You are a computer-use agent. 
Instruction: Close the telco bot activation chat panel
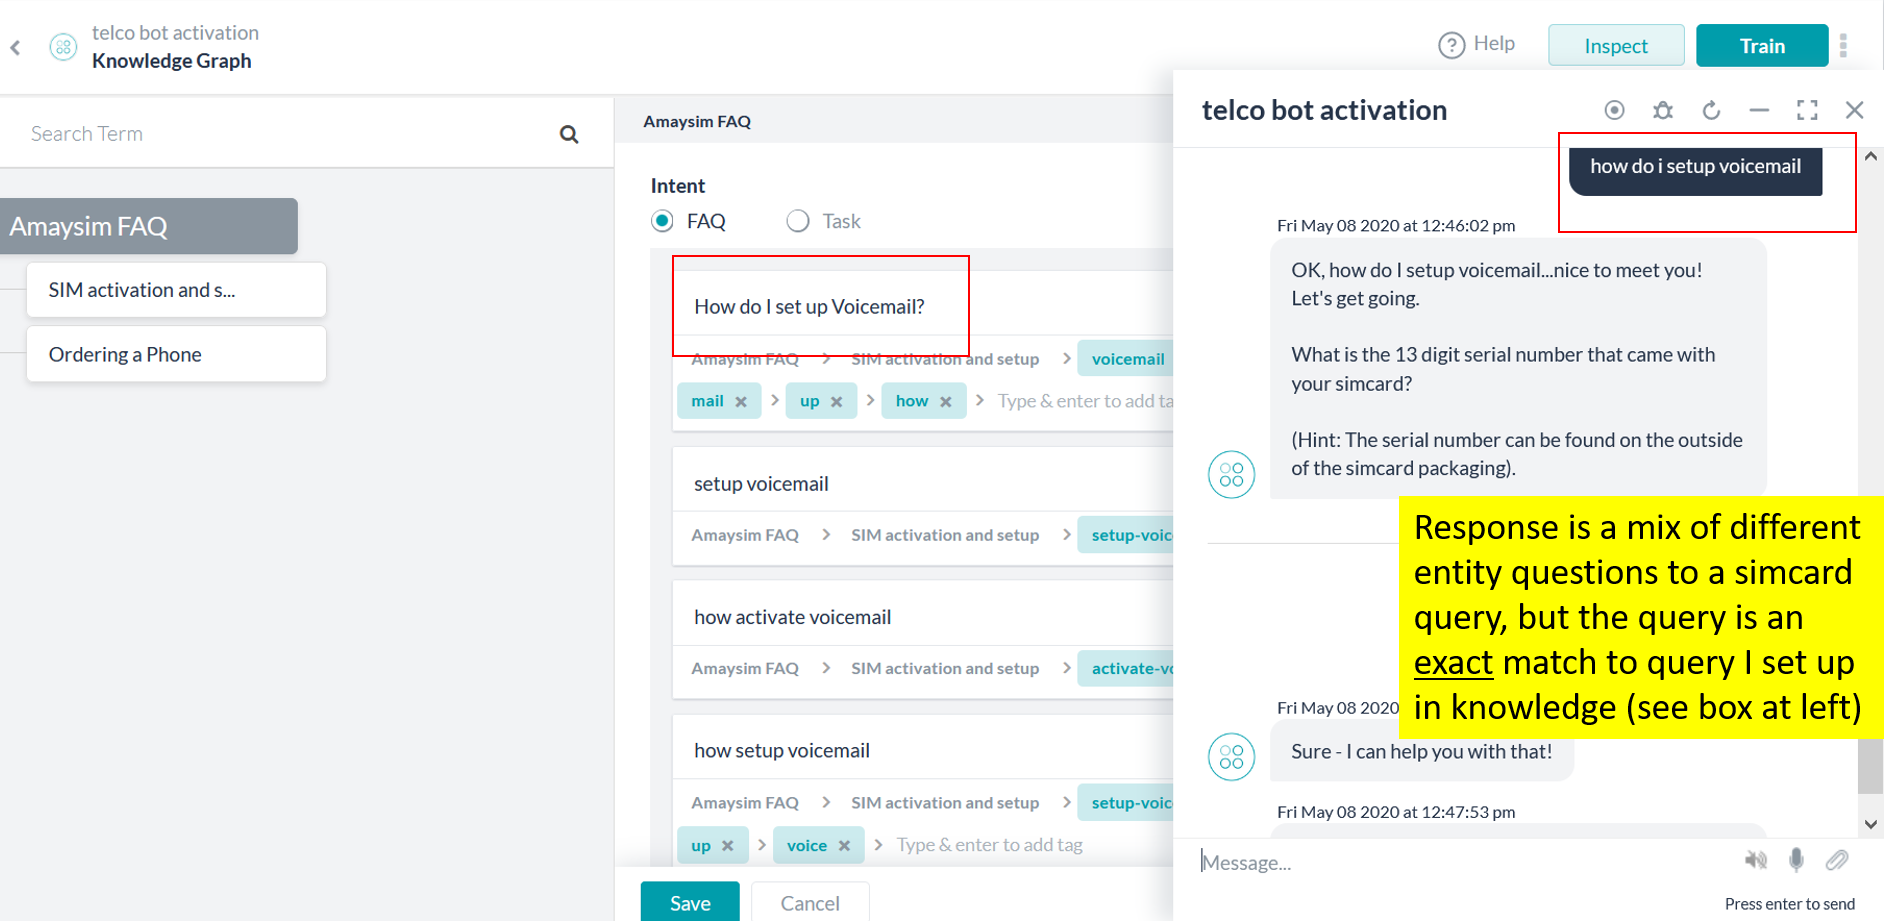point(1854,110)
